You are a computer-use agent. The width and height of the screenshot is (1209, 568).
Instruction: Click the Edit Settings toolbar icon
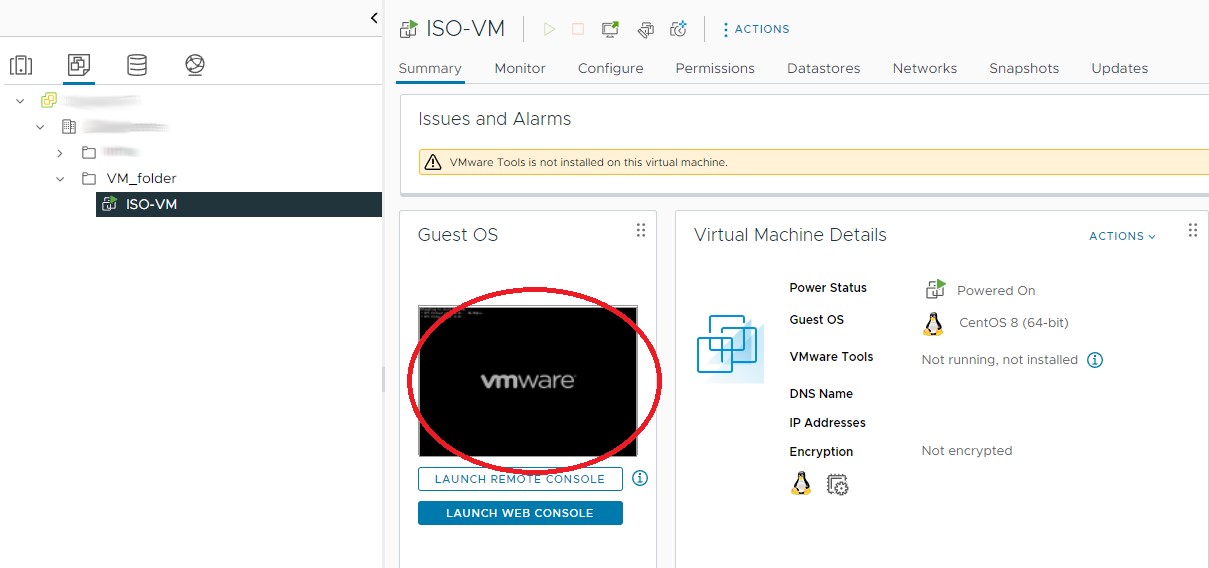point(645,29)
